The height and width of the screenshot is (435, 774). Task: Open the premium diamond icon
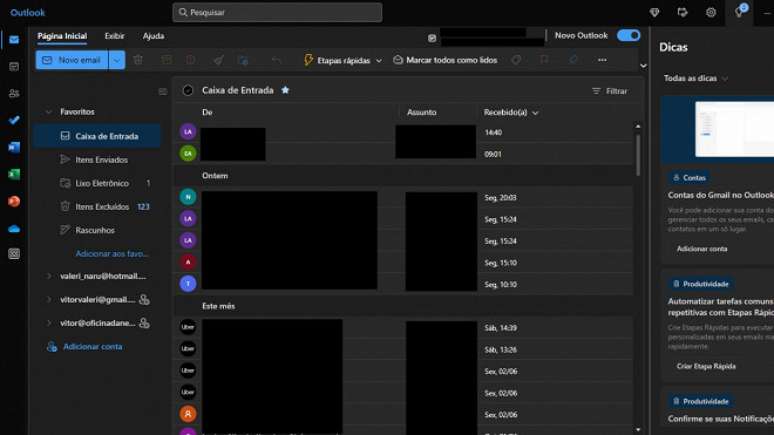click(655, 12)
